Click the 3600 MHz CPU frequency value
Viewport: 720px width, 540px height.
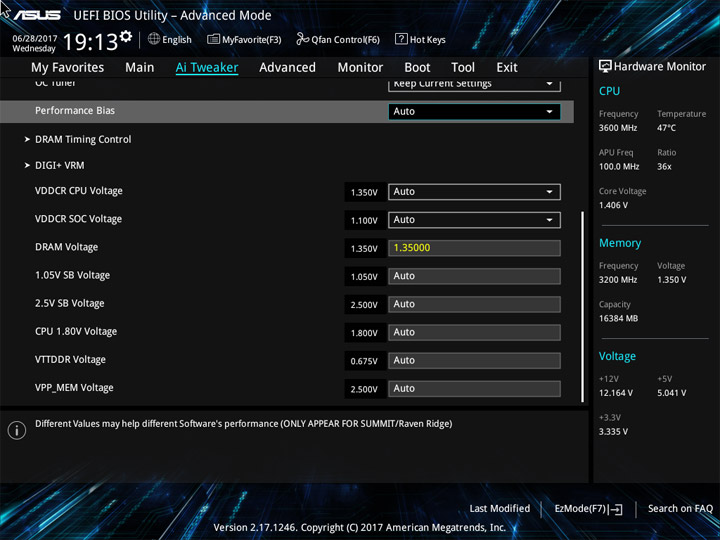618,128
